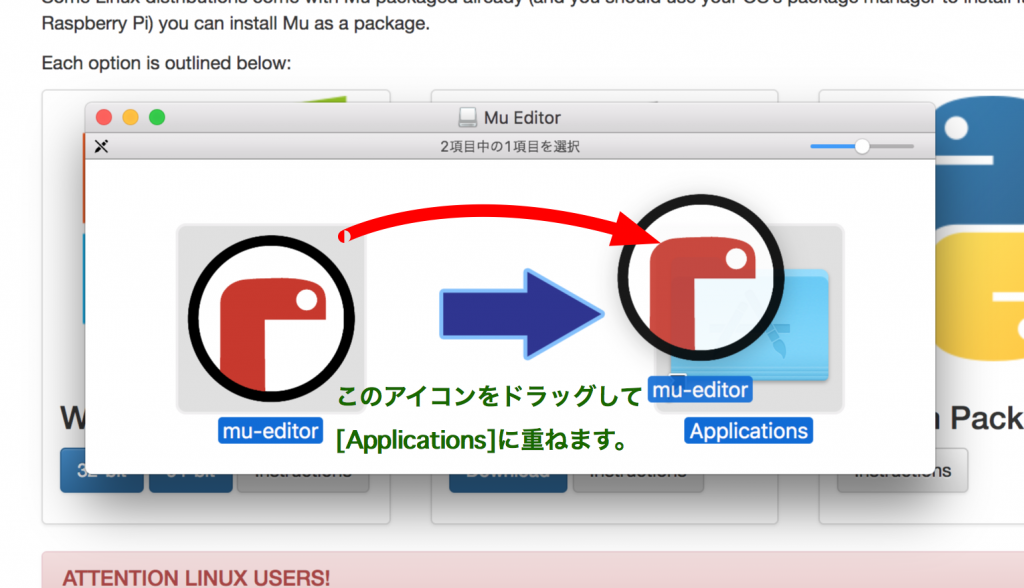Click the rightmost Instructions button on the web page
Image resolution: width=1024 pixels, height=588 pixels.
903,470
